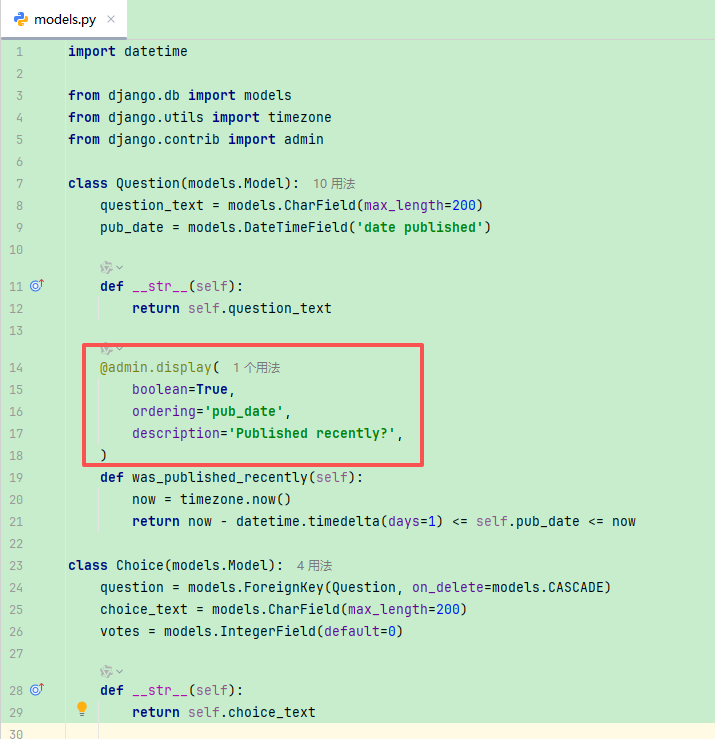
Task: Click 'boolean=True' on line 15
Action: [180, 390]
